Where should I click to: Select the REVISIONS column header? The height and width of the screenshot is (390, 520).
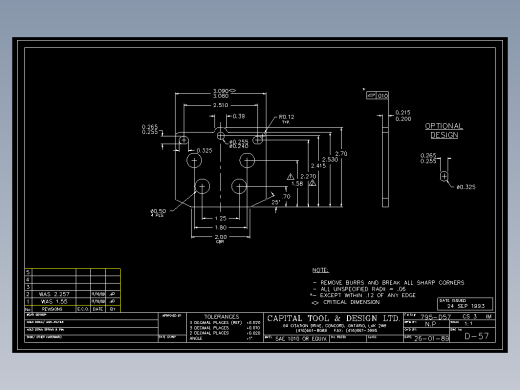52,309
